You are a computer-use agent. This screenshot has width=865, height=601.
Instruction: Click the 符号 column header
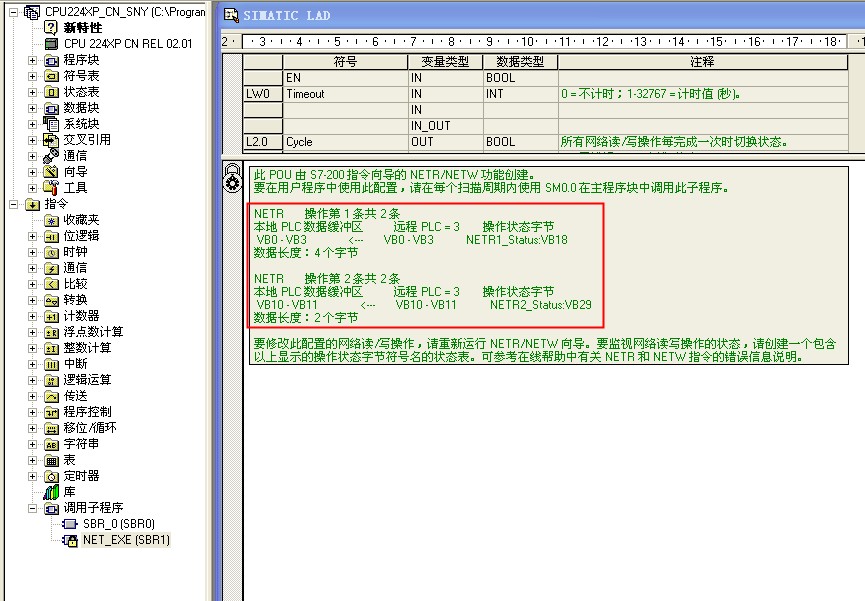pyautogui.click(x=345, y=62)
